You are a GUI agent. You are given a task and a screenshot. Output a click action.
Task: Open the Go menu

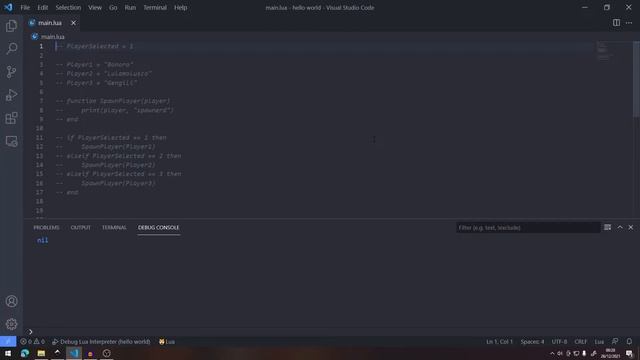point(113,7)
